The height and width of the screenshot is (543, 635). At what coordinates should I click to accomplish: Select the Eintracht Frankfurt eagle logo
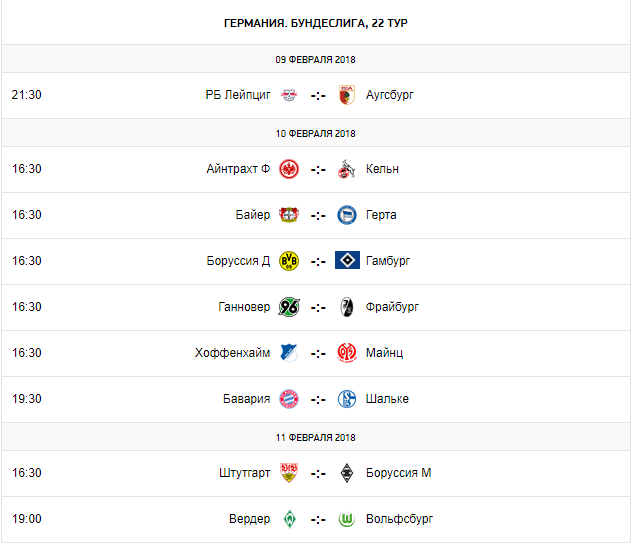point(289,169)
